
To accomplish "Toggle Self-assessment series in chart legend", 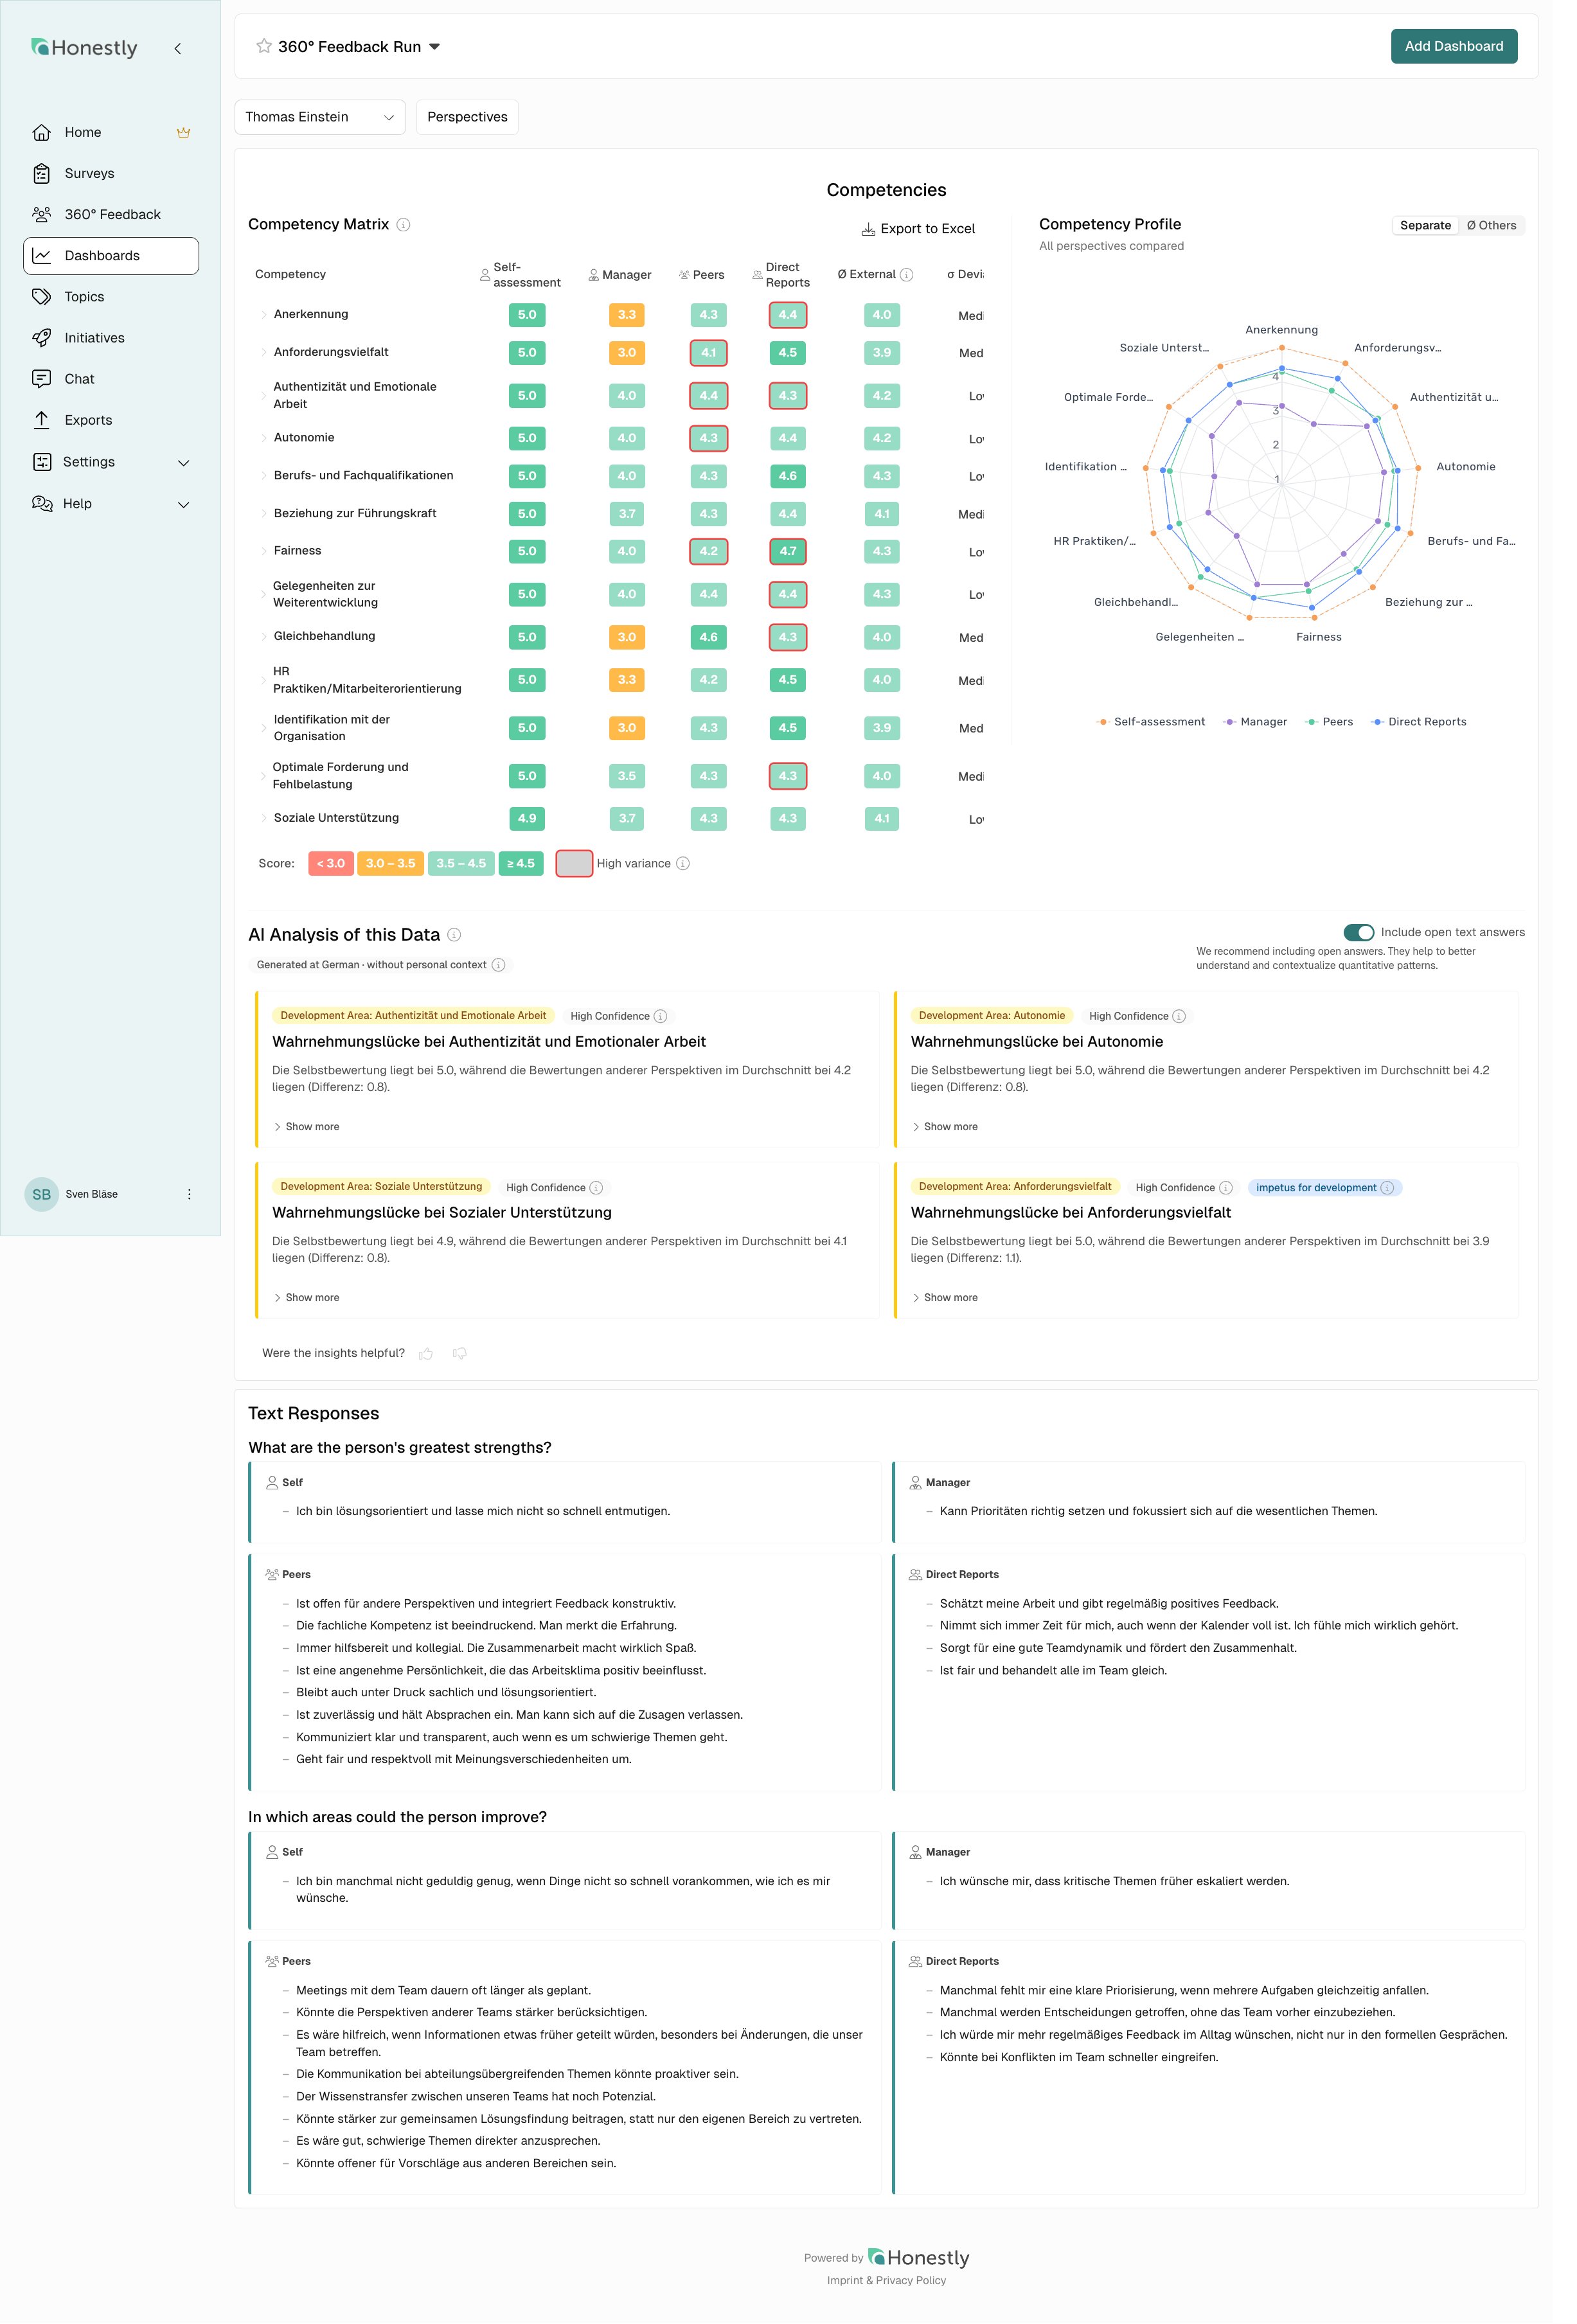I will point(1151,722).
